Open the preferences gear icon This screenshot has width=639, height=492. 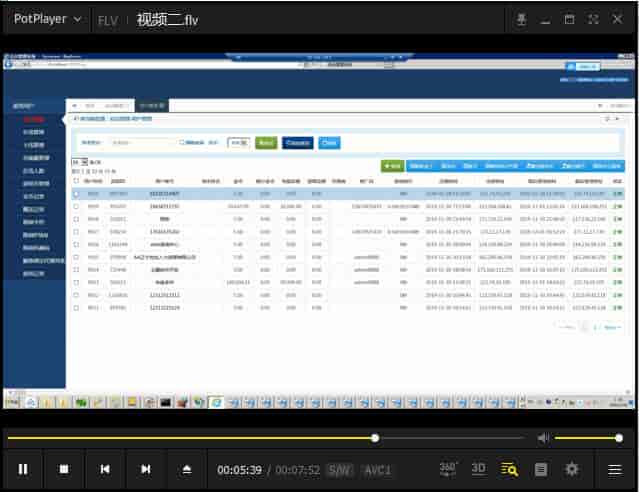572,469
